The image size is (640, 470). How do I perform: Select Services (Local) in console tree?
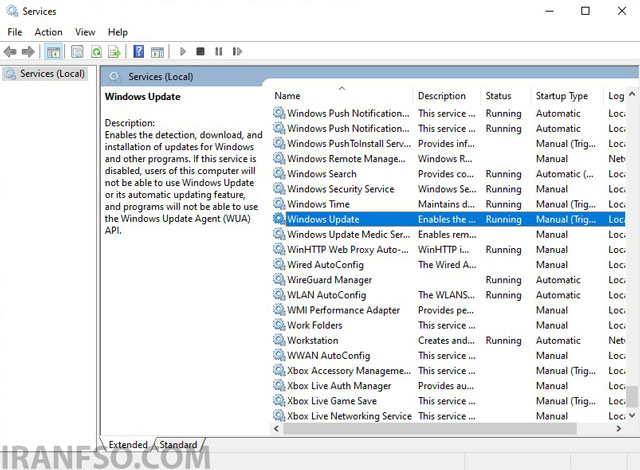coord(45,74)
